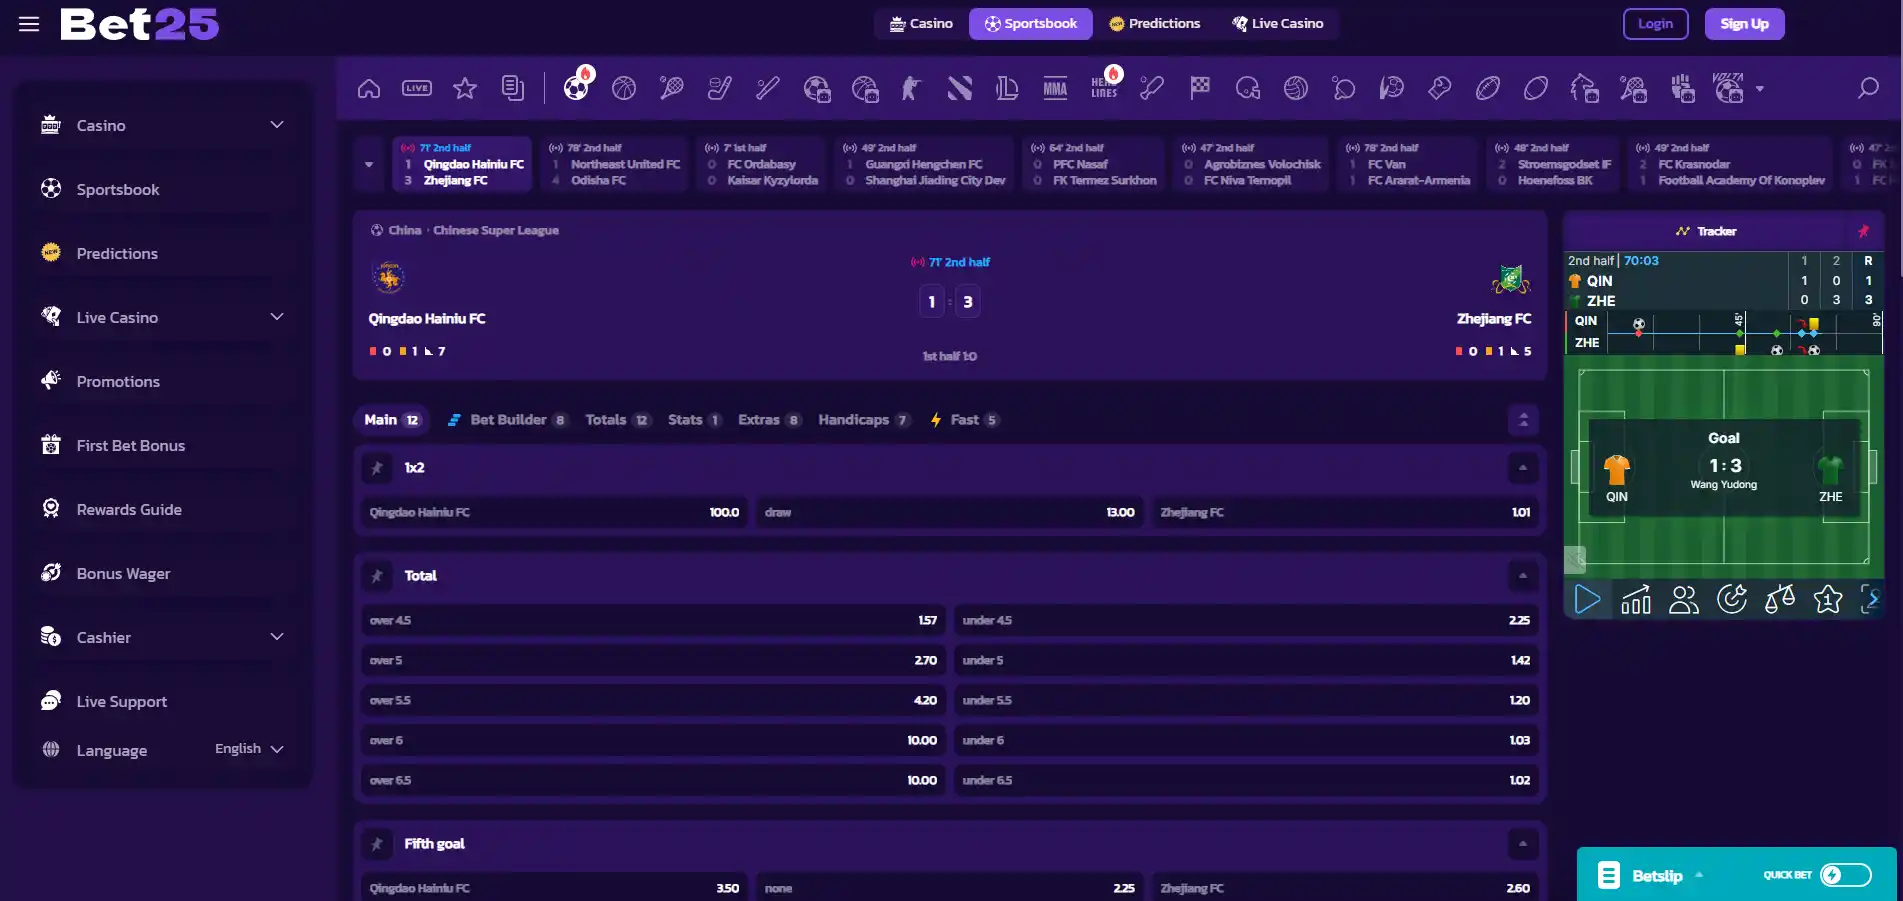Collapse all markets toggle button
This screenshot has width=1903, height=901.
point(1523,420)
